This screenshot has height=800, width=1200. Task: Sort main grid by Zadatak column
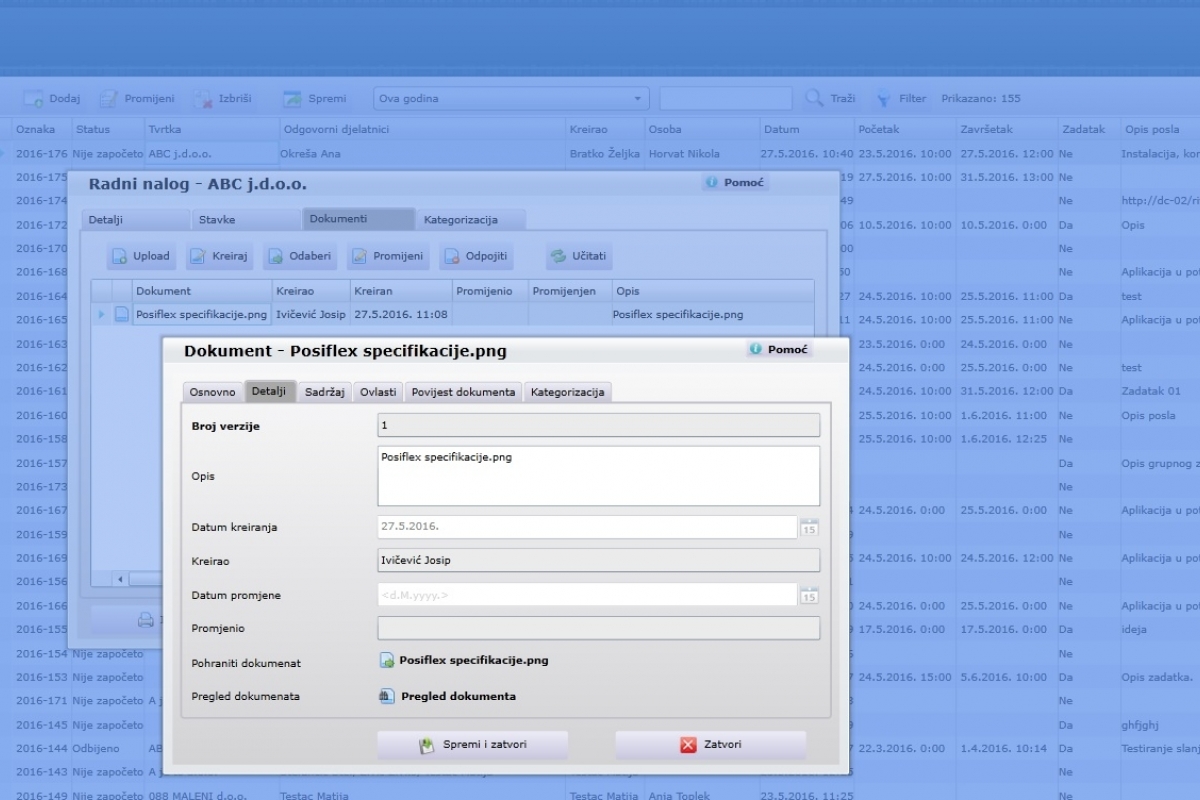tap(1088, 129)
